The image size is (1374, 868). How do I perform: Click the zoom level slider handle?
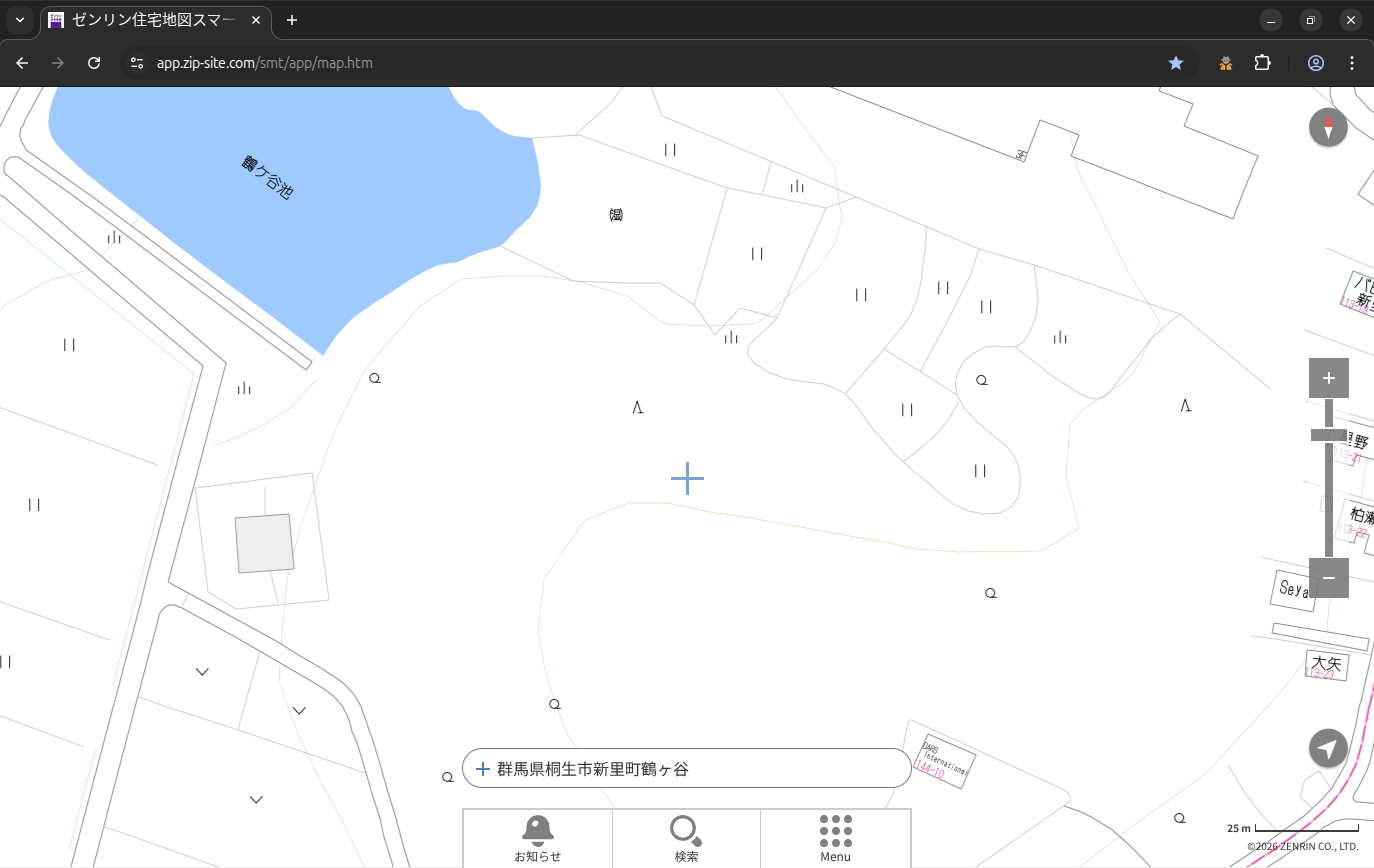click(1328, 434)
